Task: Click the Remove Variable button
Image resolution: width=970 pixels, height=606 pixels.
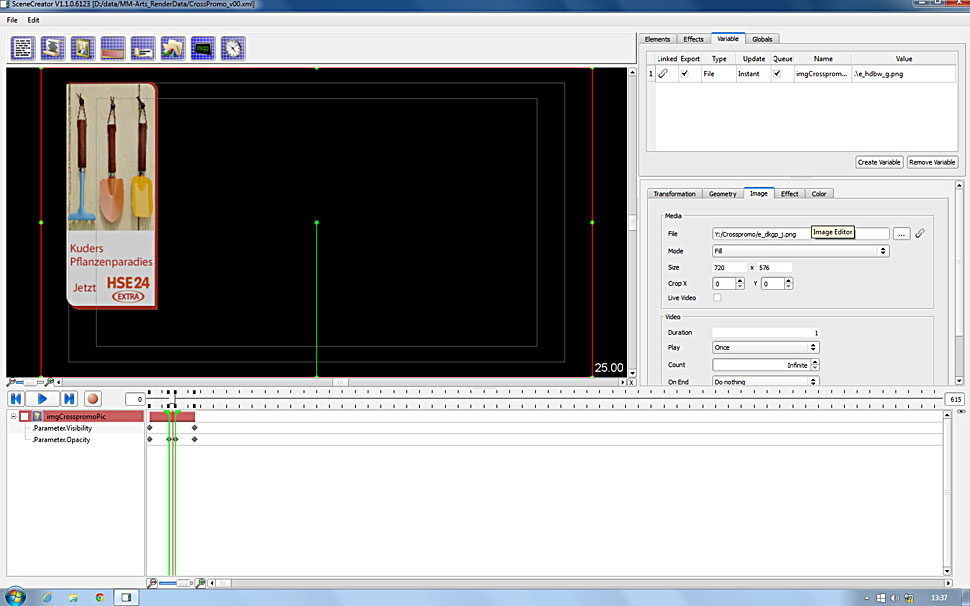Action: [x=933, y=162]
